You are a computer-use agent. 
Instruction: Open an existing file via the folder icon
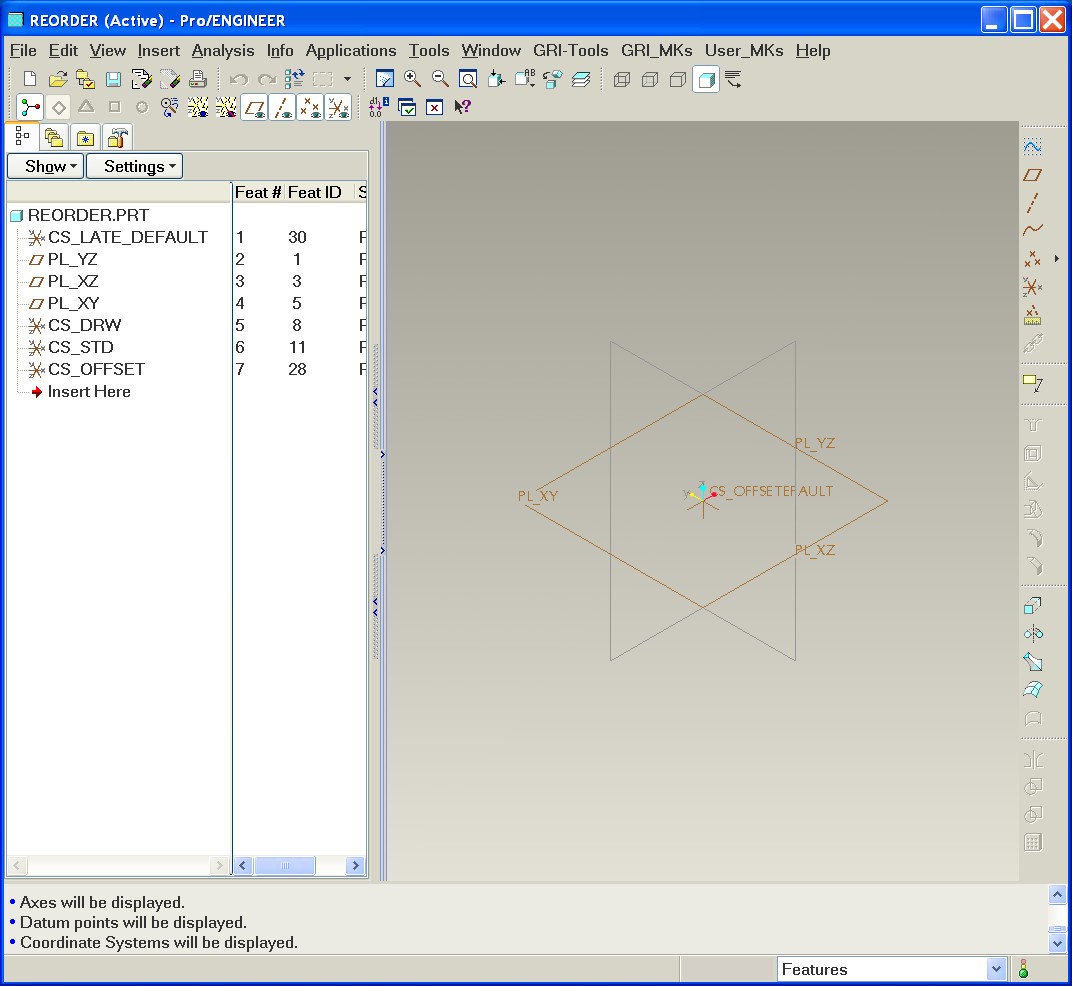tap(58, 79)
